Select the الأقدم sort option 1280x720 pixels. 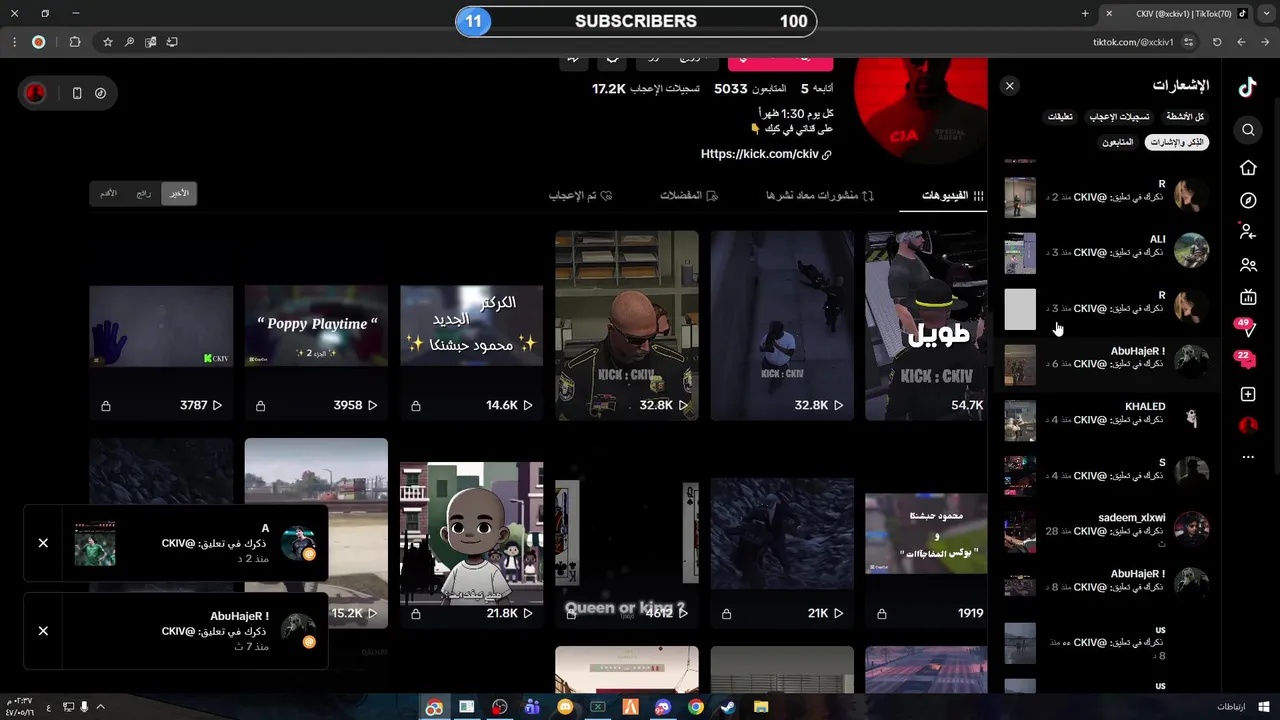pyautogui.click(x=109, y=194)
